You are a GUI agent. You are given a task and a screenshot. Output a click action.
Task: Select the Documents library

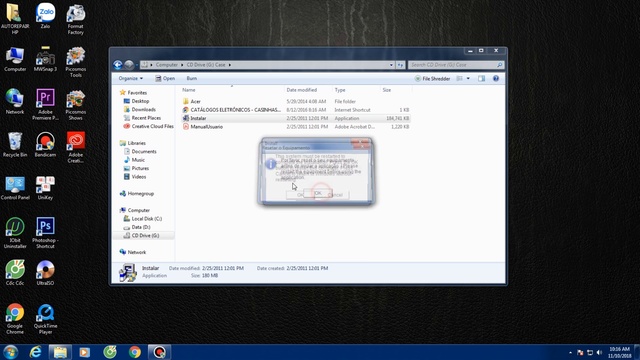point(140,151)
